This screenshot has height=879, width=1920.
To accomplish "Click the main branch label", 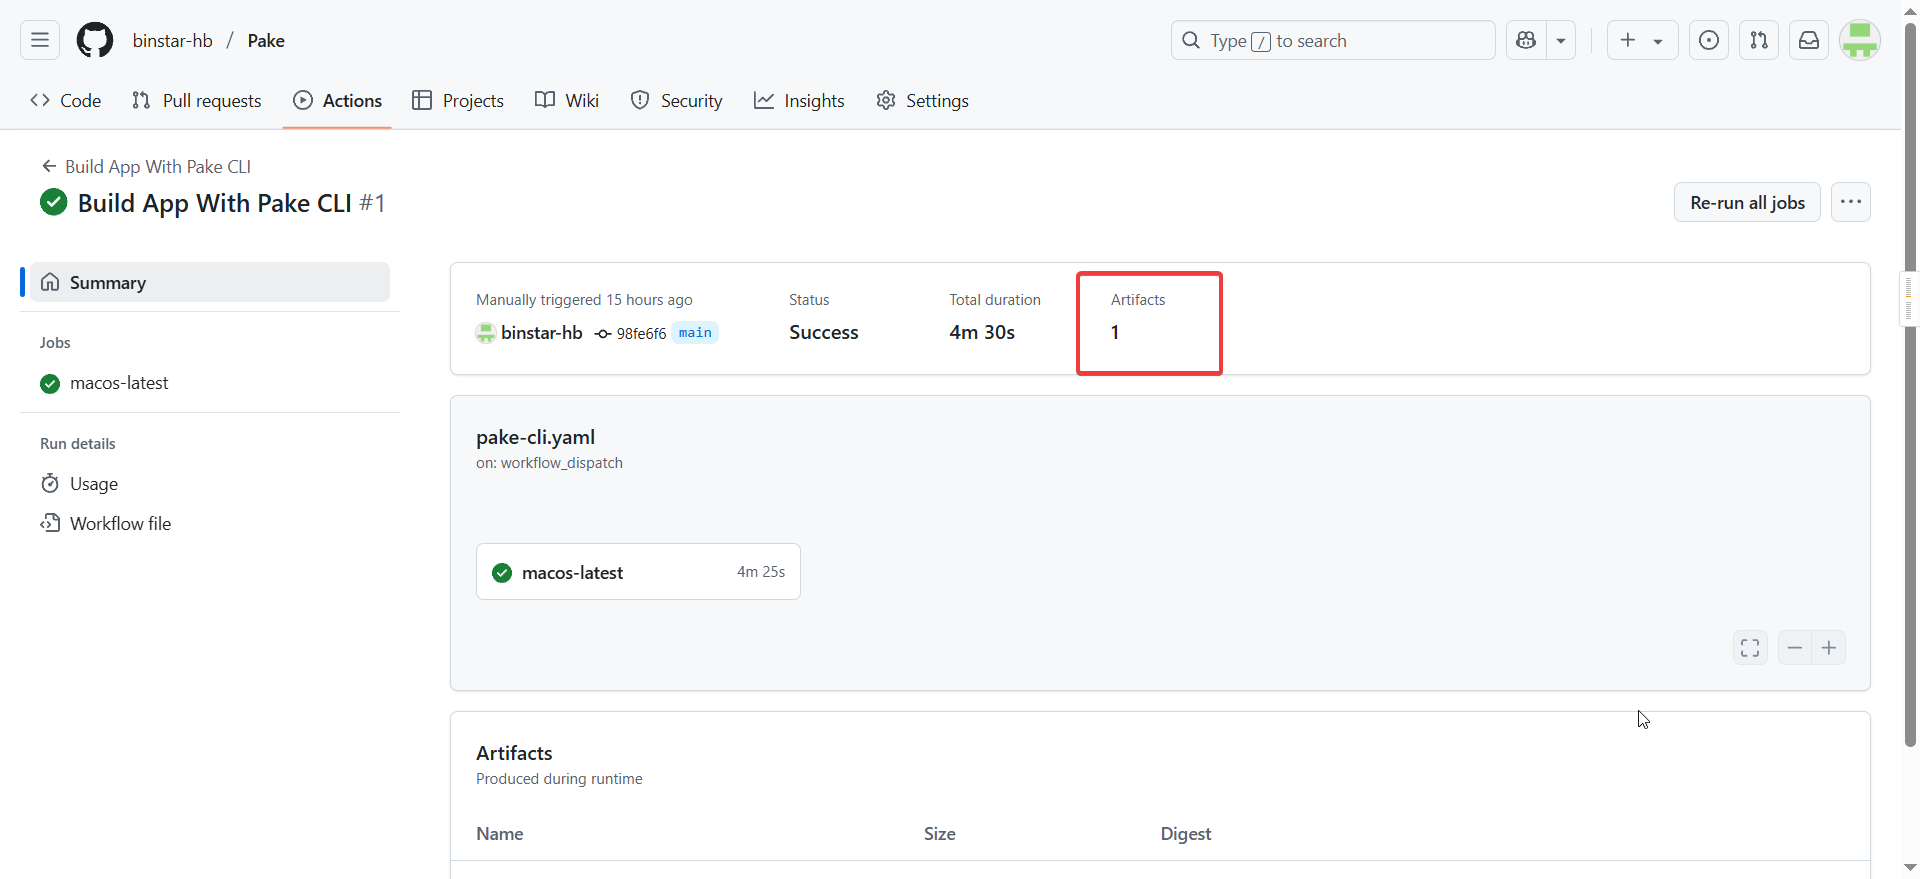I will pyautogui.click(x=695, y=333).
